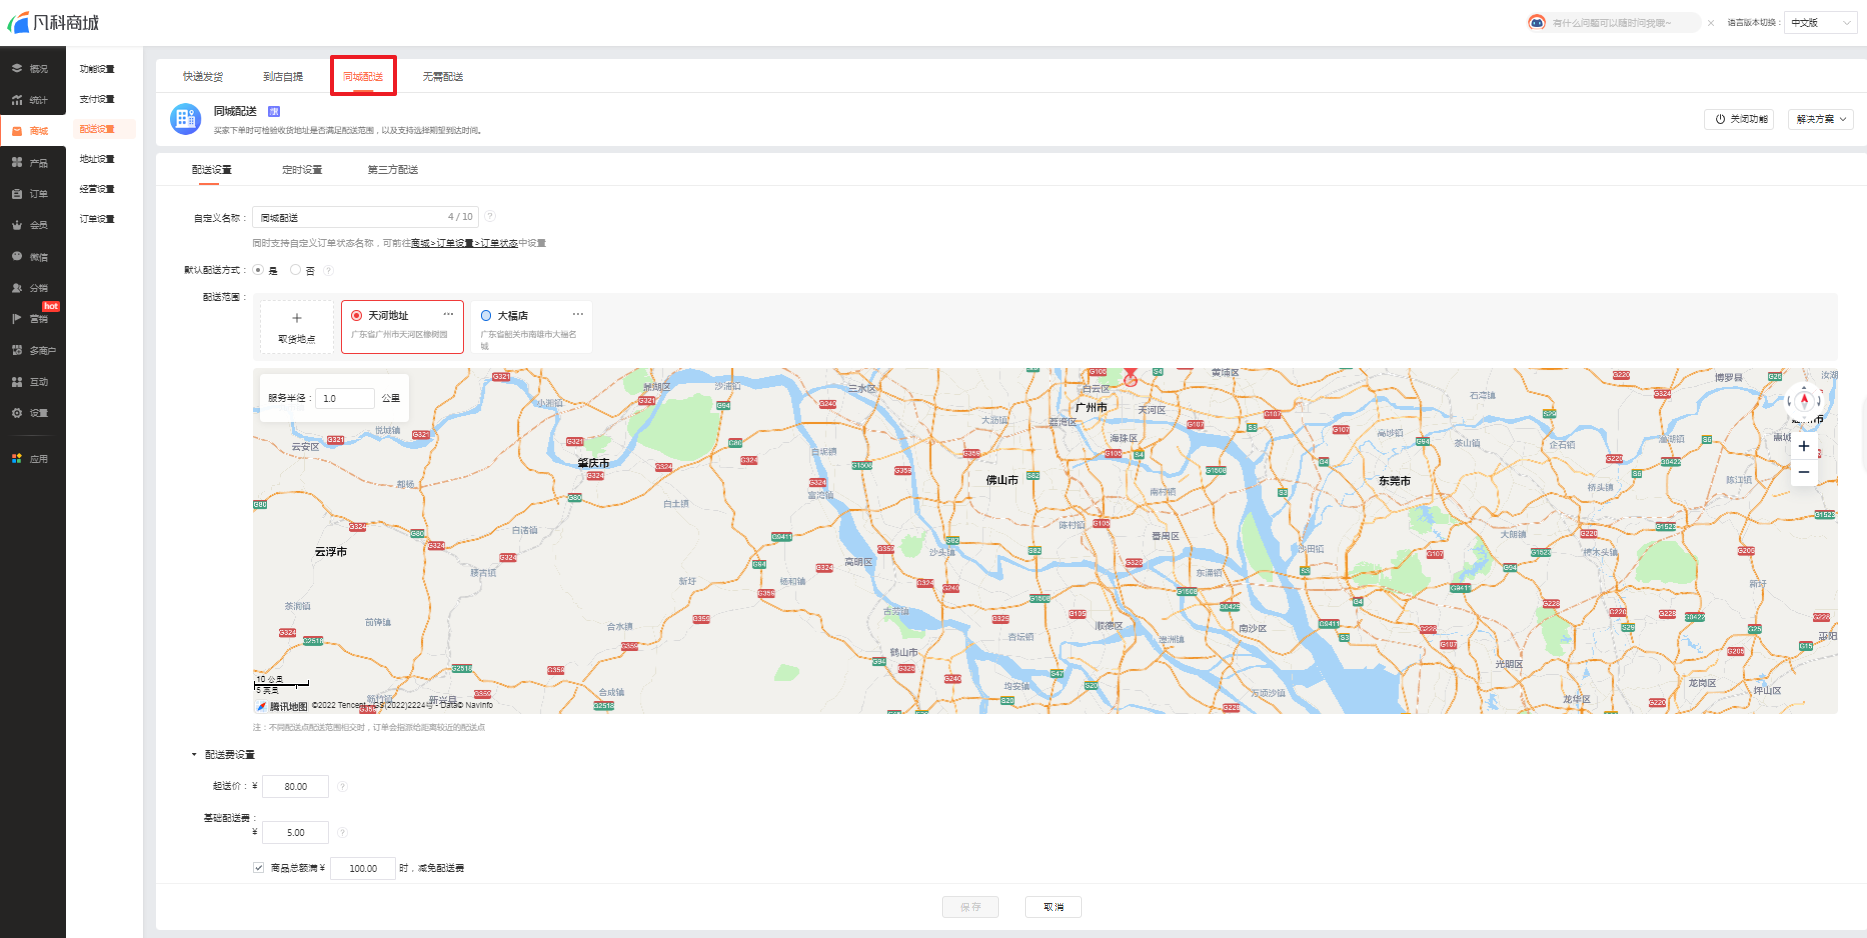The image size is (1867, 938).
Task: Click 关闭功能 button
Action: click(1739, 119)
